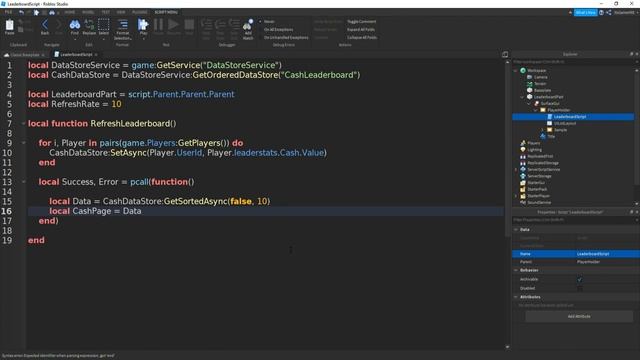640x360 pixels.
Task: Close the LeaderboardScript document tab
Action: (96, 55)
